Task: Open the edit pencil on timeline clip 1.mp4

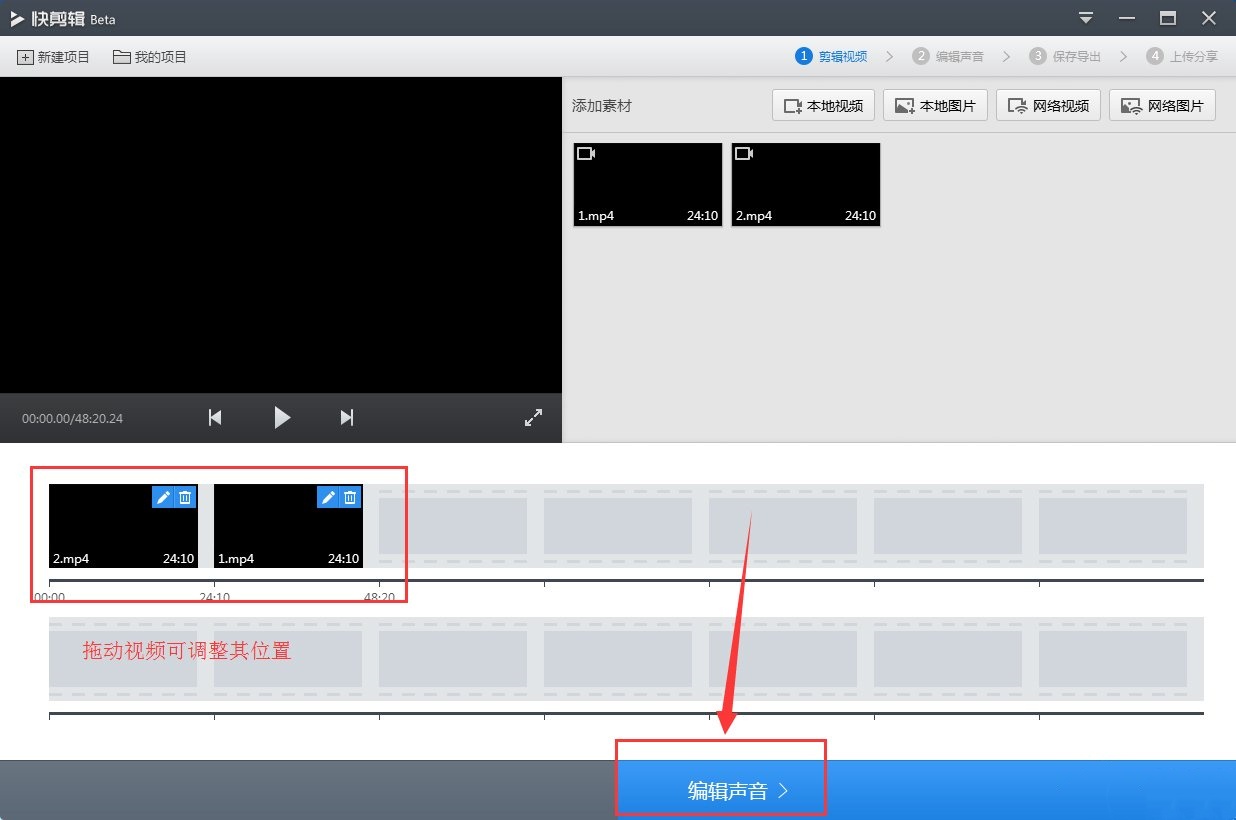Action: (328, 497)
